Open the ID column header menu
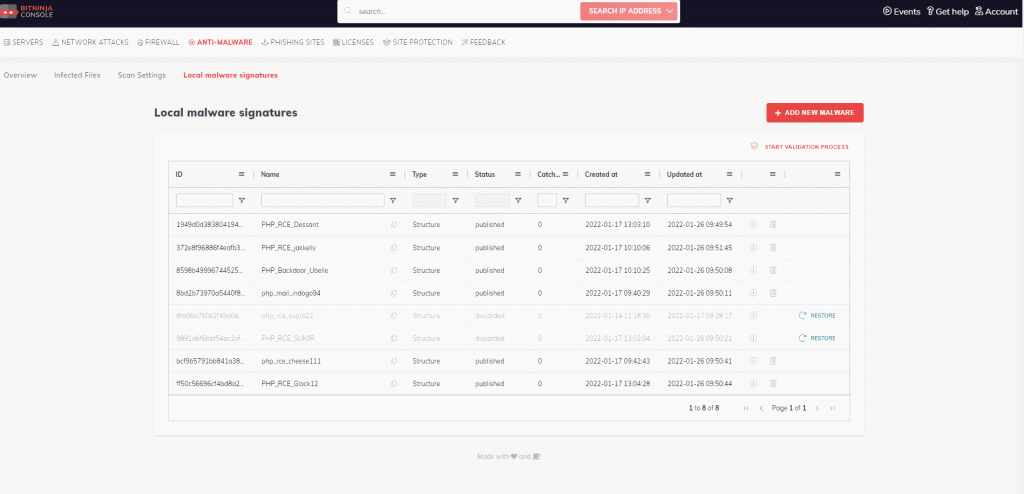Image resolution: width=1024 pixels, height=494 pixels. point(241,174)
